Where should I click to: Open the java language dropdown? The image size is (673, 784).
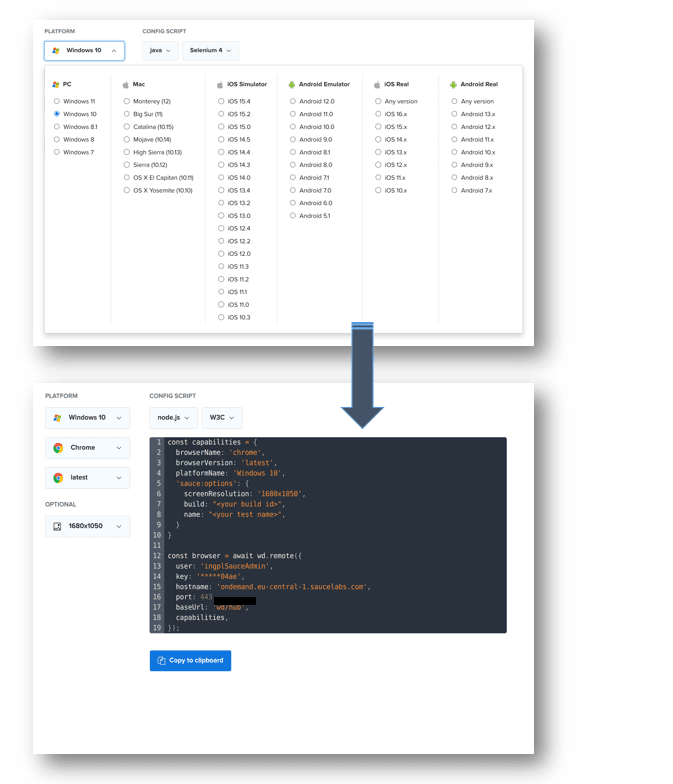click(x=160, y=50)
